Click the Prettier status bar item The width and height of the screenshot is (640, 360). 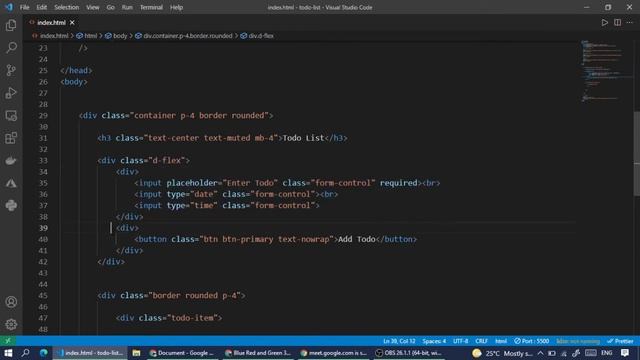tap(620, 341)
